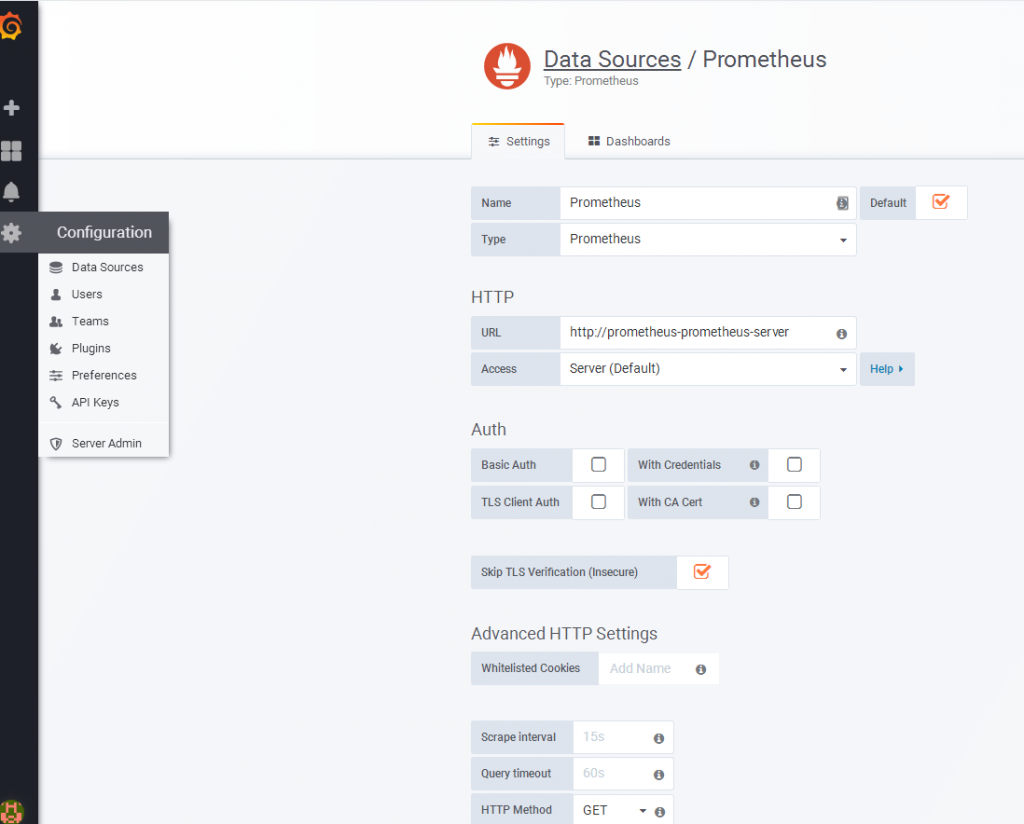This screenshot has height=824, width=1024.
Task: Toggle the Default data source checkbox
Action: tap(941, 202)
